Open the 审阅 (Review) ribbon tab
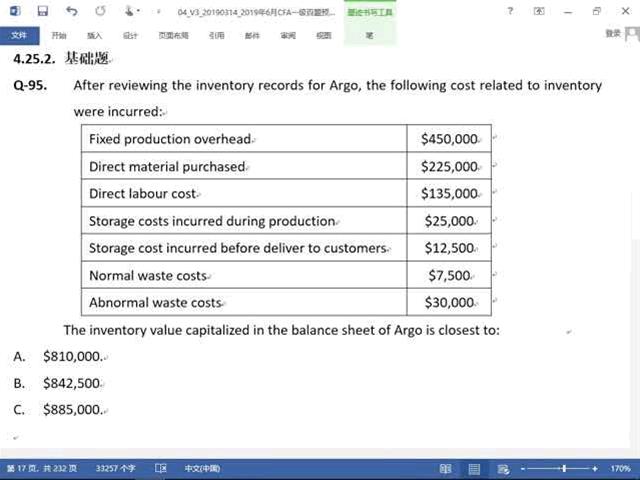 288,36
